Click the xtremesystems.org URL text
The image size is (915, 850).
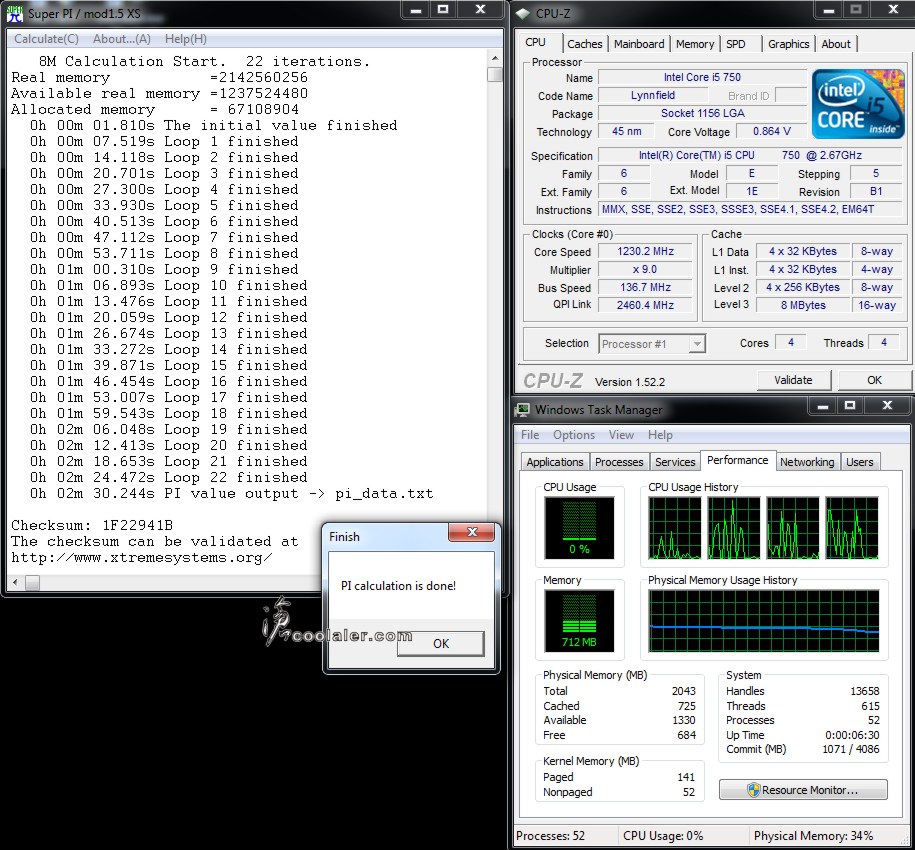tap(141, 557)
